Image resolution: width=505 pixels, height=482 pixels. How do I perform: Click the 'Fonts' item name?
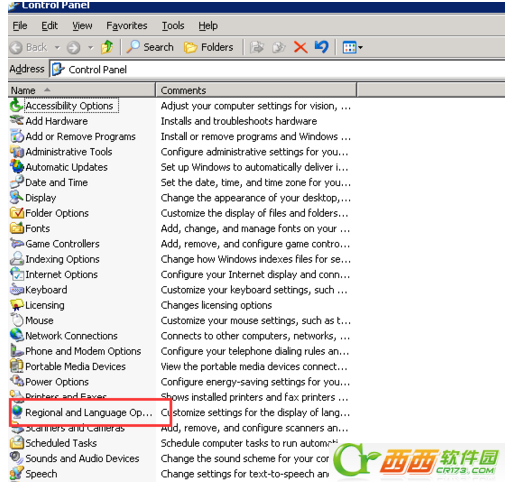[x=38, y=228]
